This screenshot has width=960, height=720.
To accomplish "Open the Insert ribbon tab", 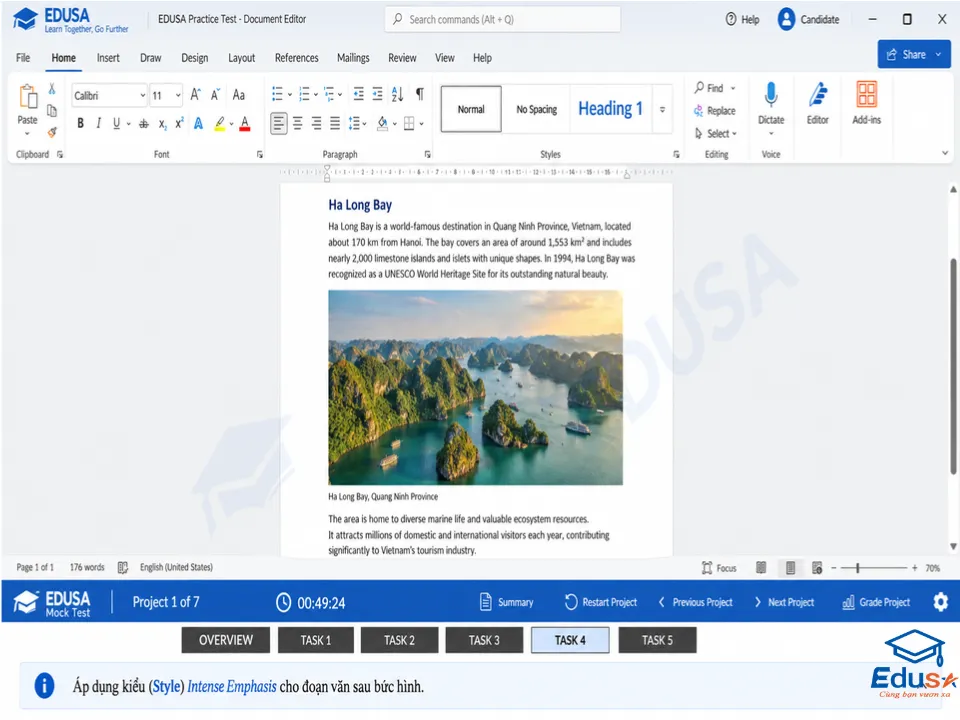I will pos(108,58).
